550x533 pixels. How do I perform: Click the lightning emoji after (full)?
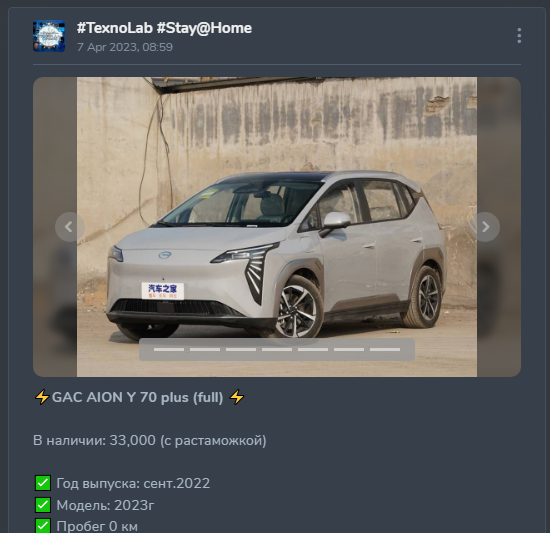pyautogui.click(x=237, y=397)
